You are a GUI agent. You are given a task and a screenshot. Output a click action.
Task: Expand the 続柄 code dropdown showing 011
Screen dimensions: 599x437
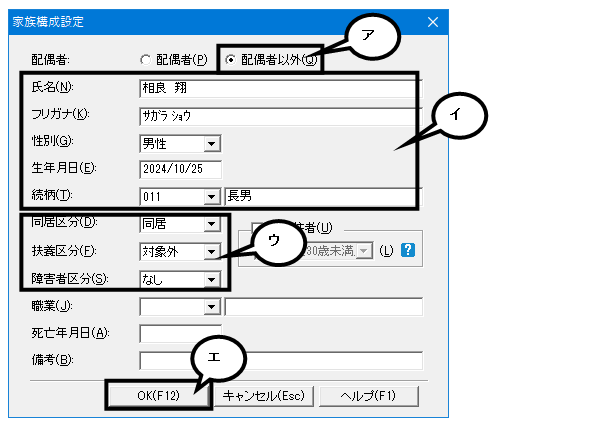coord(211,197)
